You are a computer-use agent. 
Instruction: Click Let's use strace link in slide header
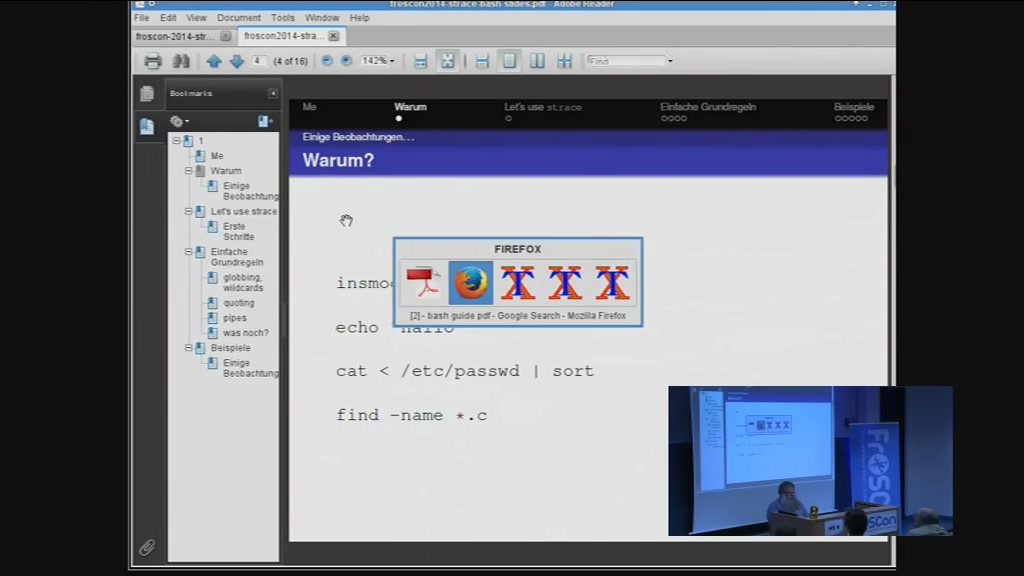pyautogui.click(x=543, y=107)
